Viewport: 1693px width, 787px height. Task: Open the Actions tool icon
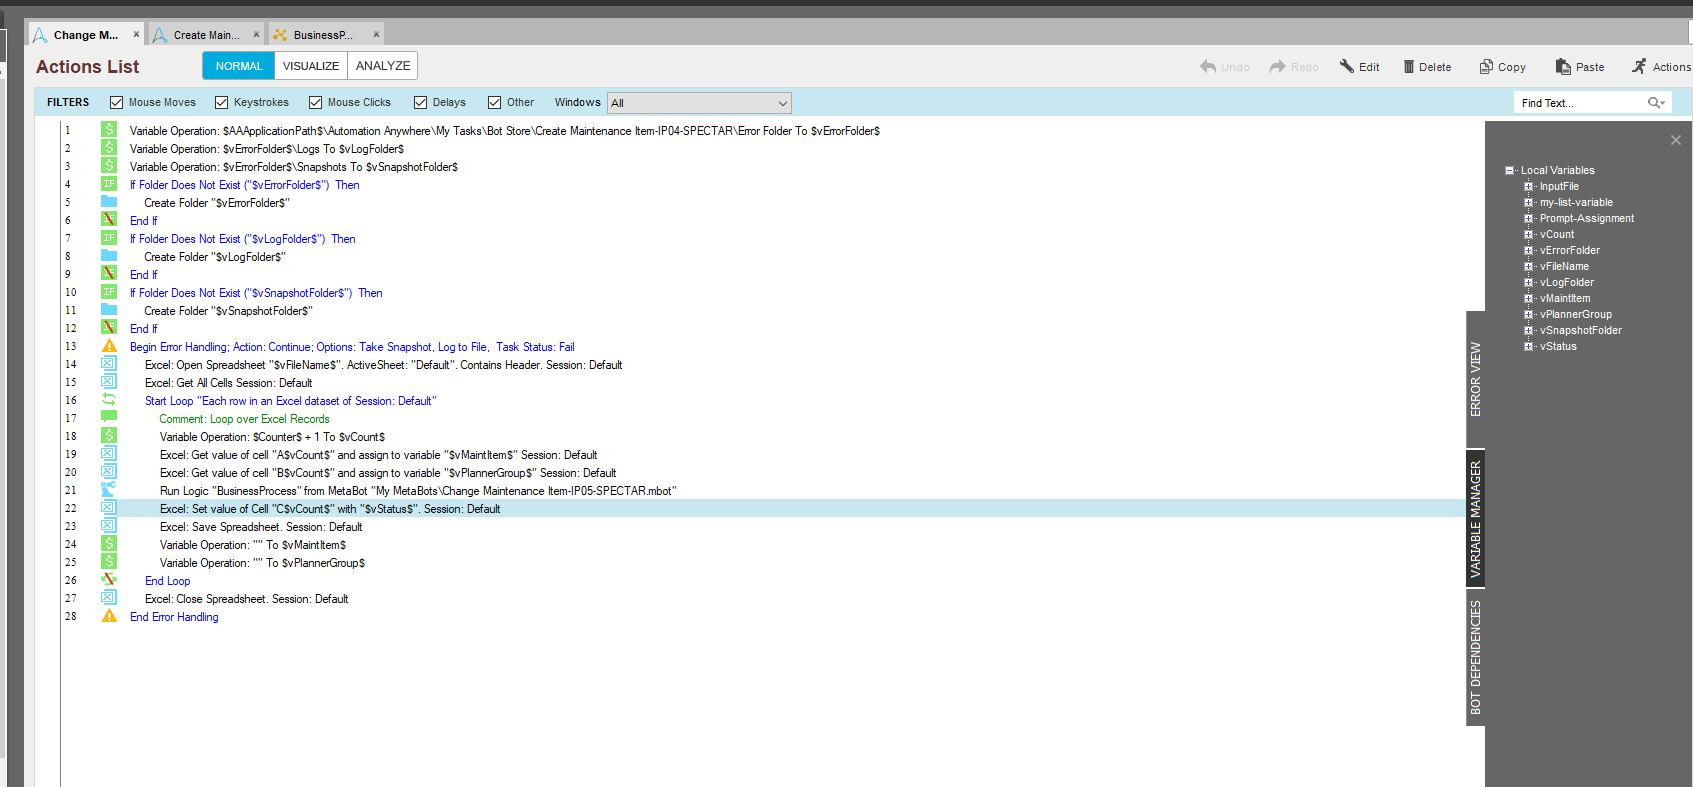1639,66
